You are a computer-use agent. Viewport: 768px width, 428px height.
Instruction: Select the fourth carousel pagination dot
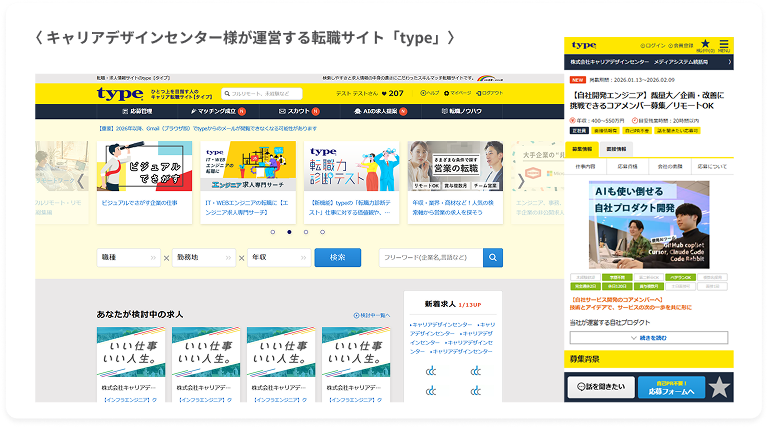click(322, 232)
